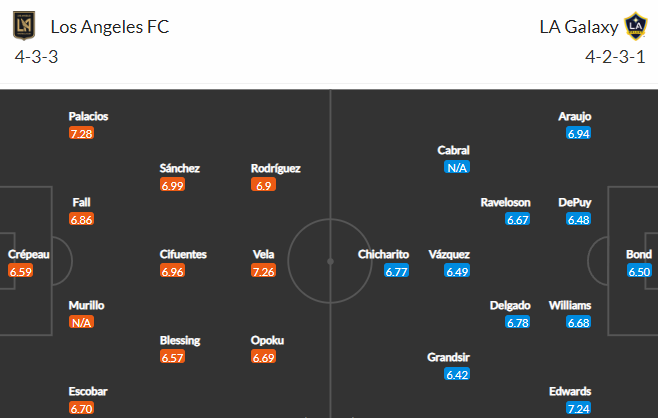Select player Edwards with 7.24 rating
Image resolution: width=658 pixels, height=418 pixels.
coord(570,392)
